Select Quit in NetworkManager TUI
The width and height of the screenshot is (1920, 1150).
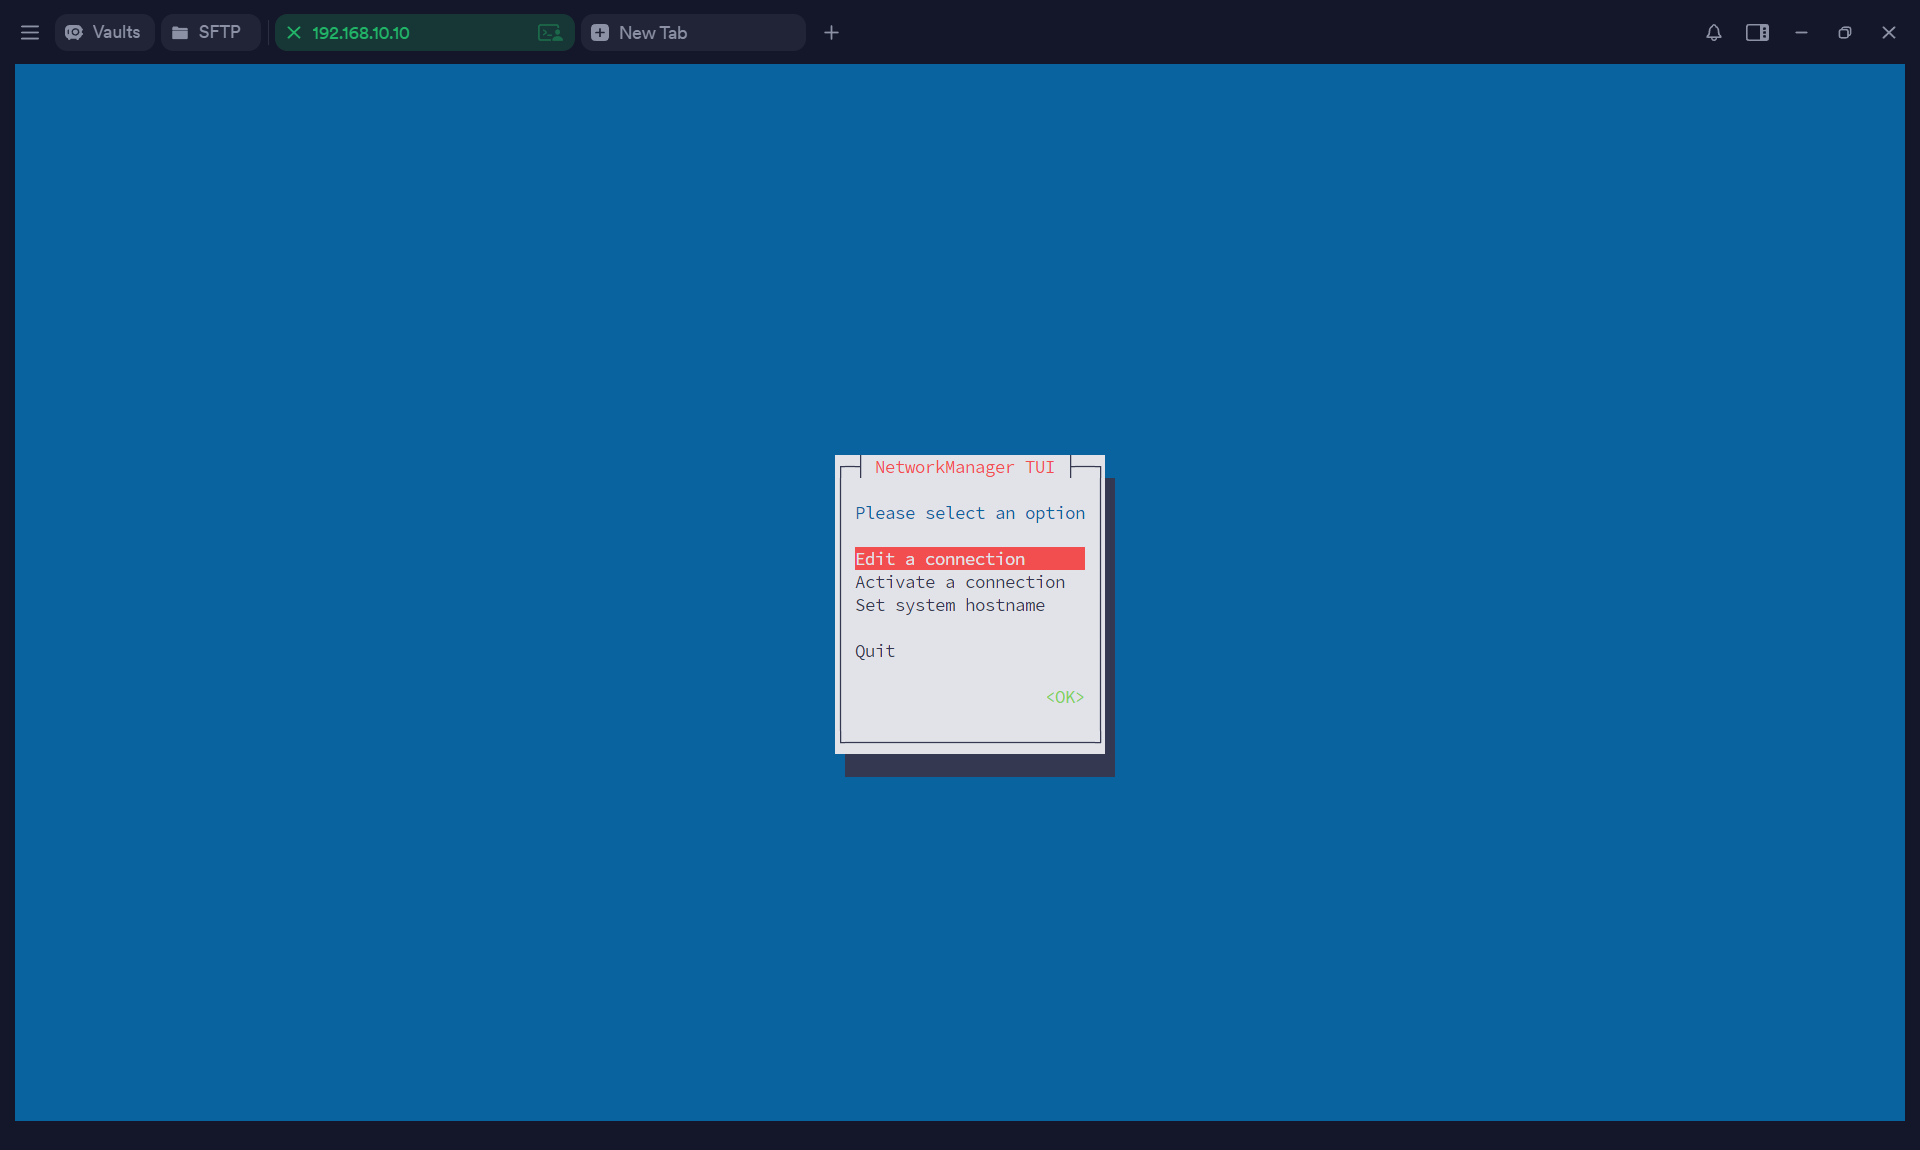pyautogui.click(x=875, y=651)
